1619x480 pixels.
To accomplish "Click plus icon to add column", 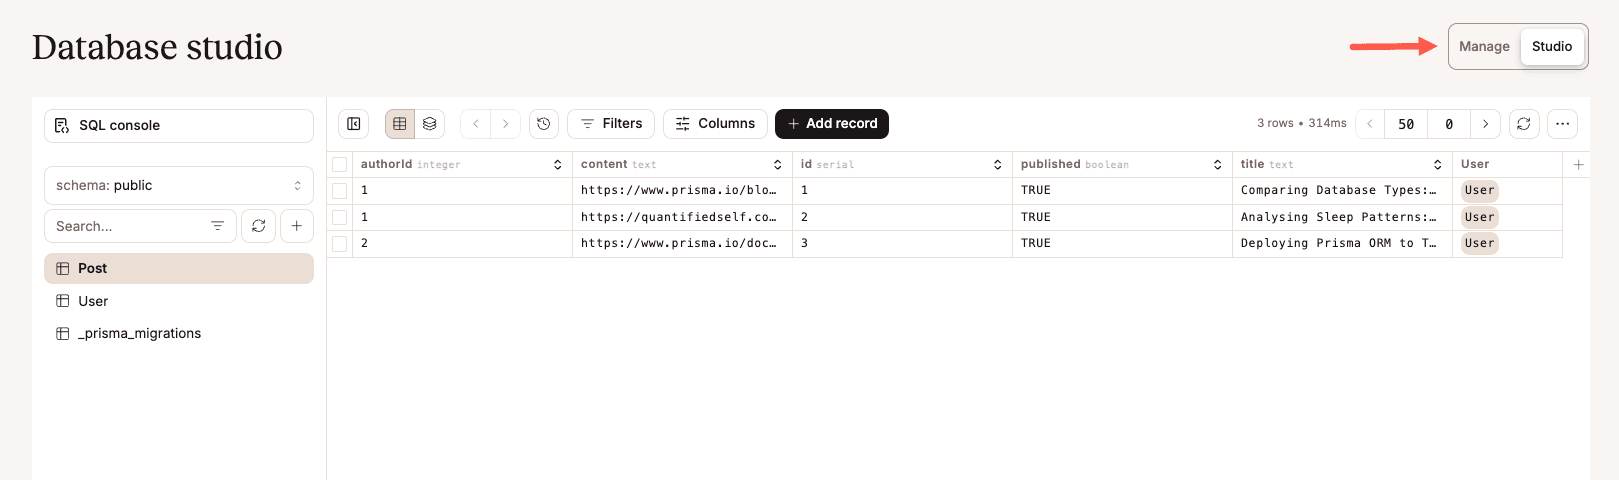I will [x=1578, y=165].
